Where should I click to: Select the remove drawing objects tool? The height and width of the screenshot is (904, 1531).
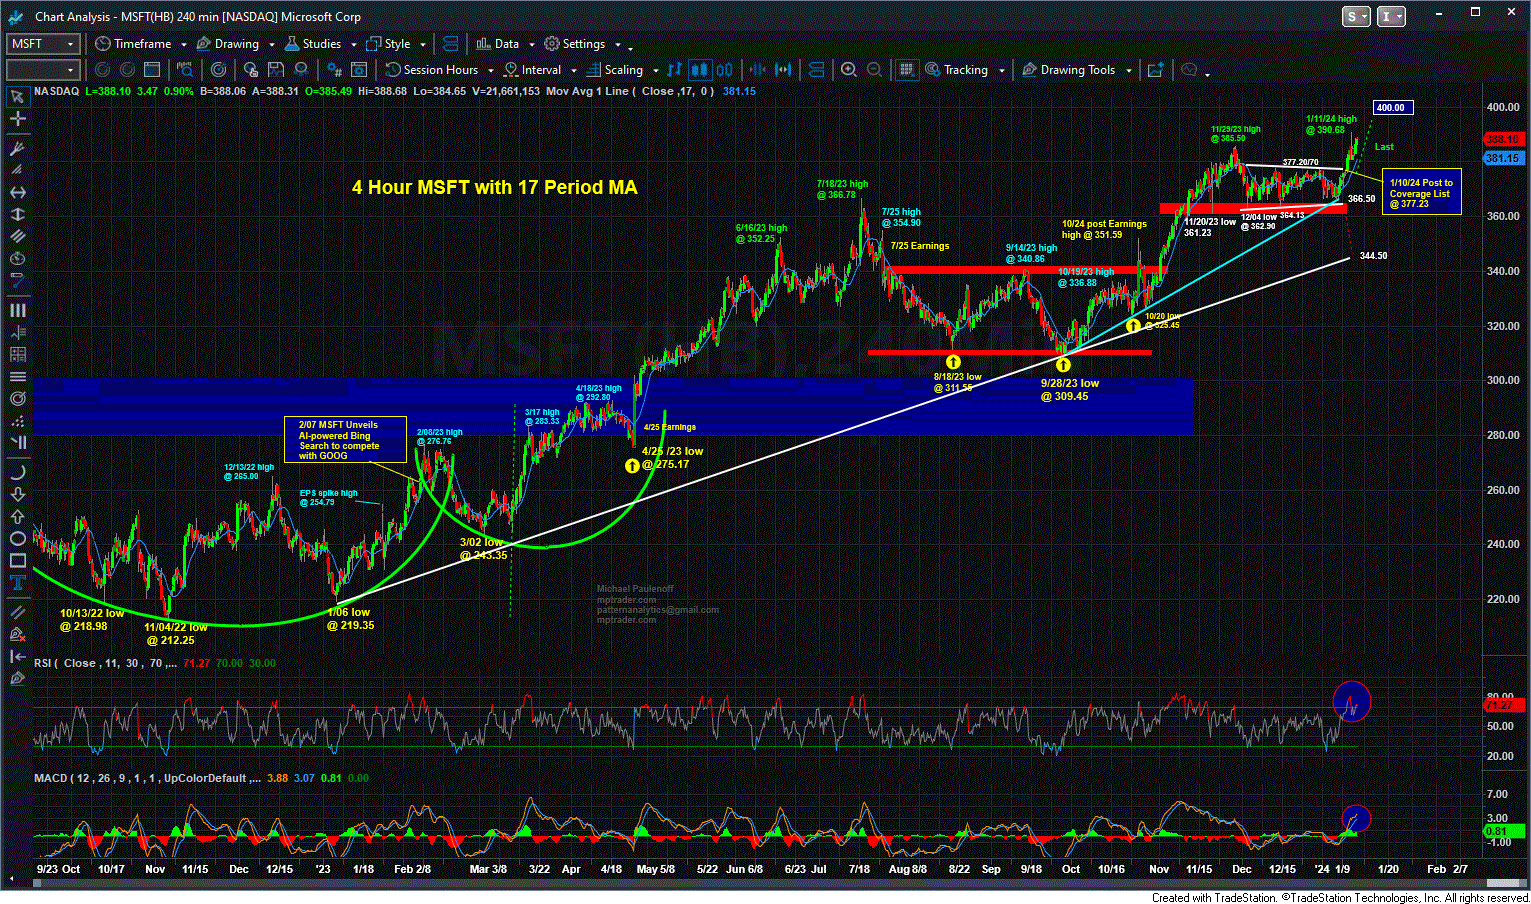[17, 634]
